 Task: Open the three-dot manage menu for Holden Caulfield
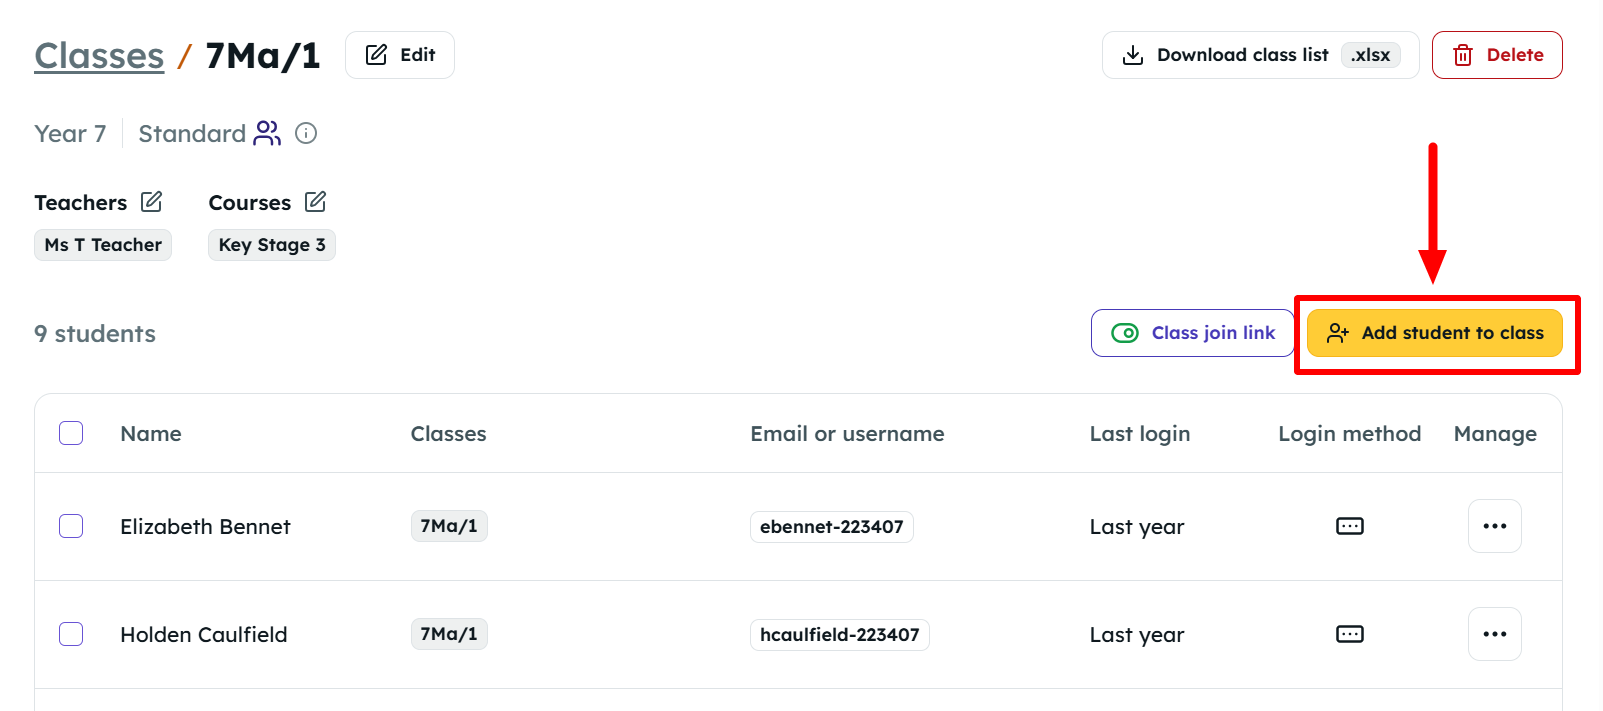[x=1494, y=634]
